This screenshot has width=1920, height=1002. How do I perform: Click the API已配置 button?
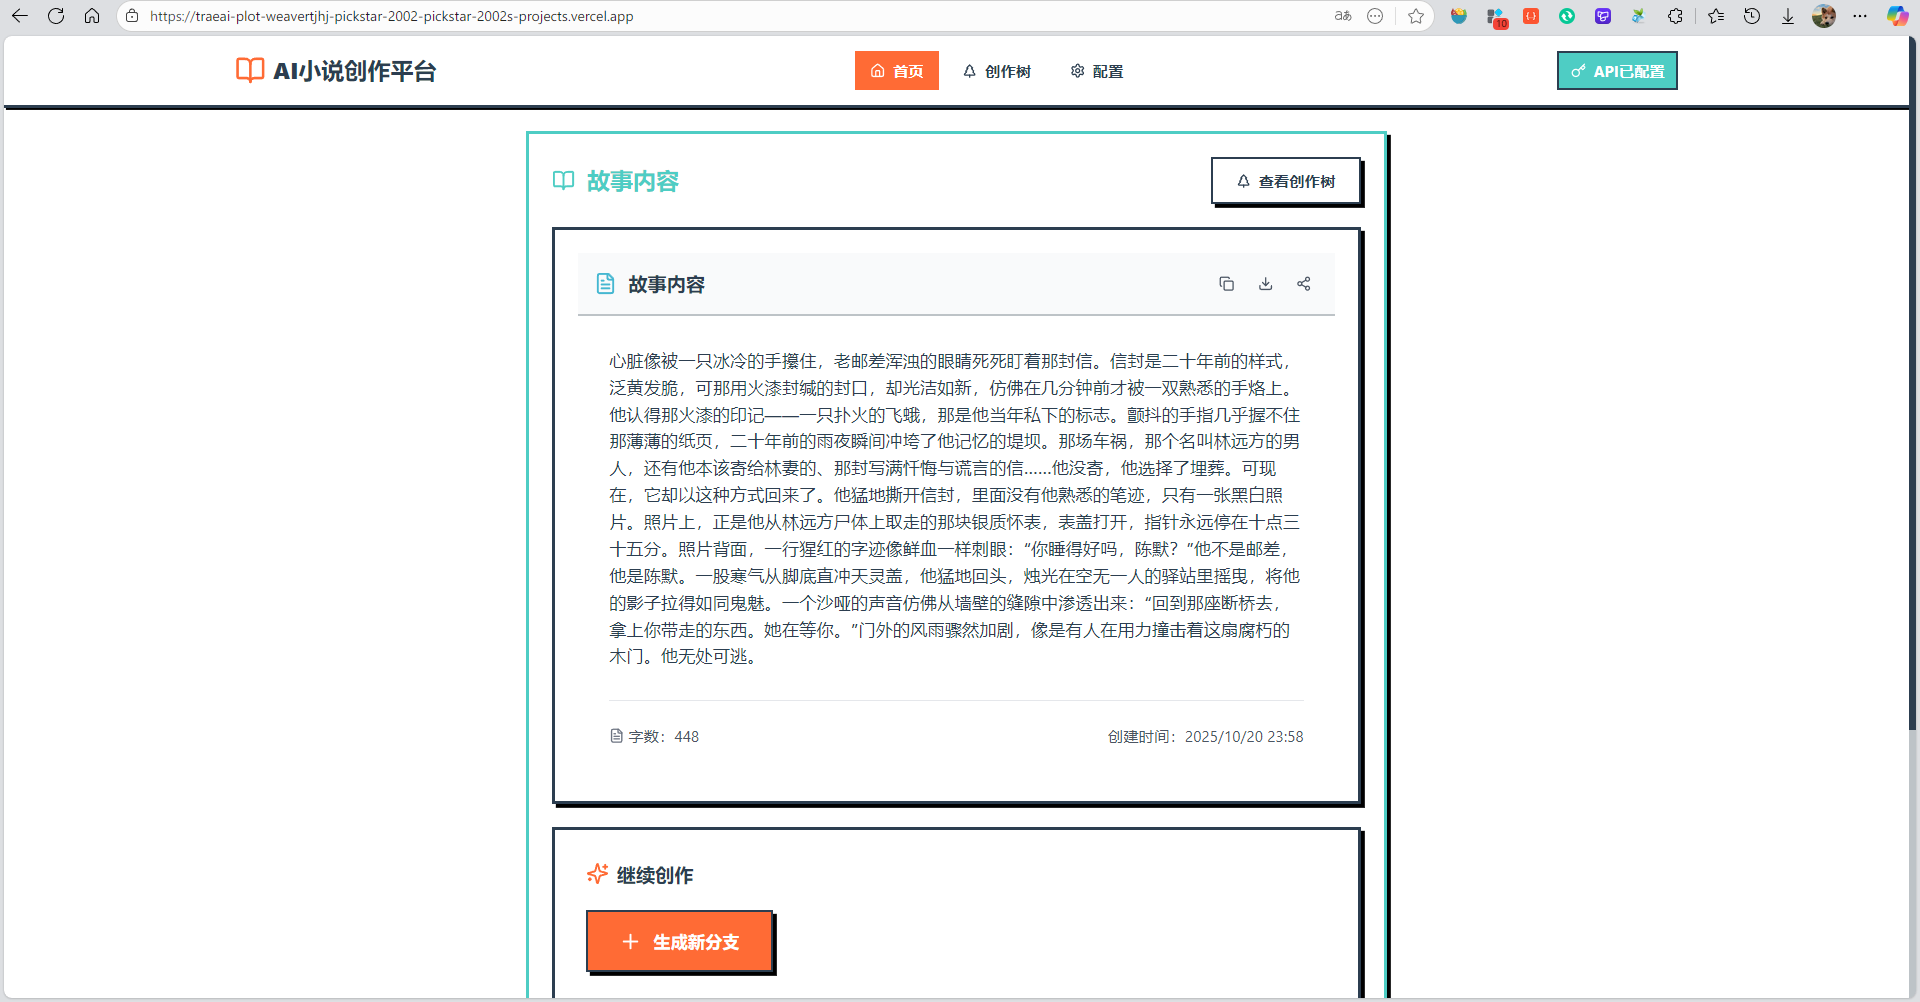[1617, 71]
